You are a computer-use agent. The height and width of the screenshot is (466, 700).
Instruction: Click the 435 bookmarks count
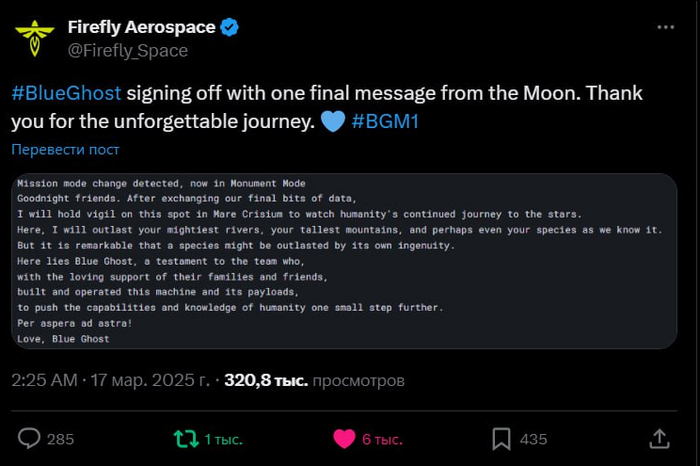(533, 439)
